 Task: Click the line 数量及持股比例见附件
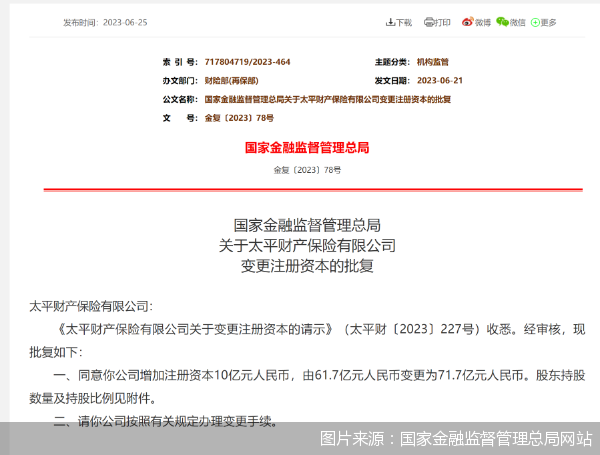click(93, 398)
